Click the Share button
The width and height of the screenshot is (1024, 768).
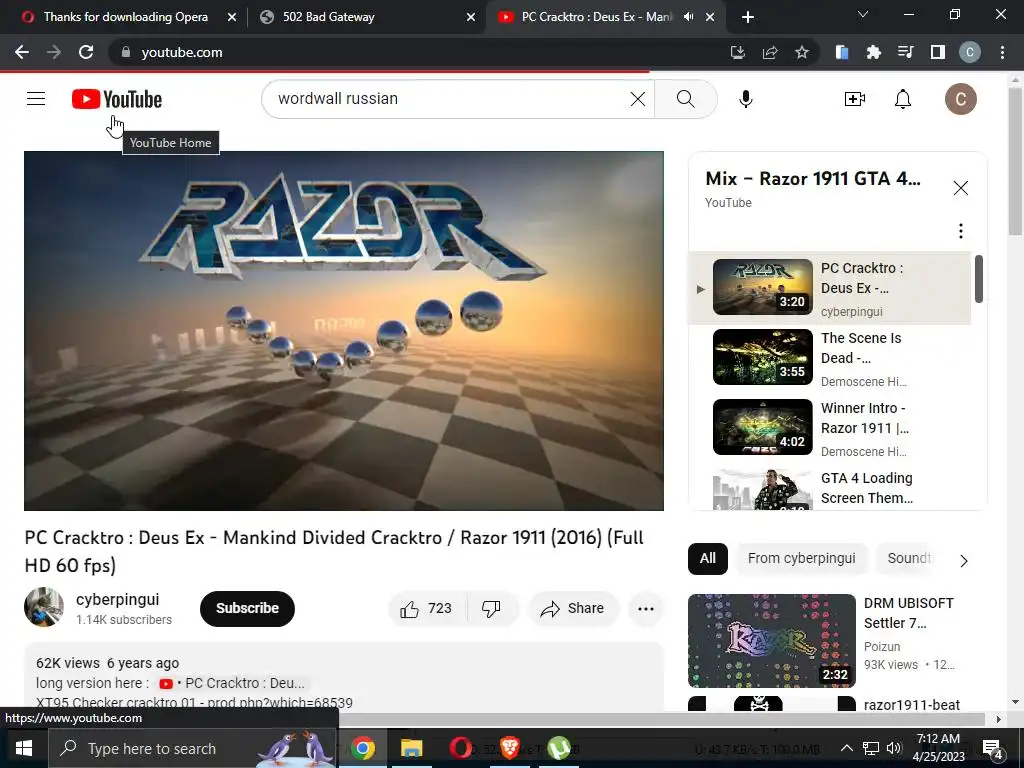tap(573, 609)
